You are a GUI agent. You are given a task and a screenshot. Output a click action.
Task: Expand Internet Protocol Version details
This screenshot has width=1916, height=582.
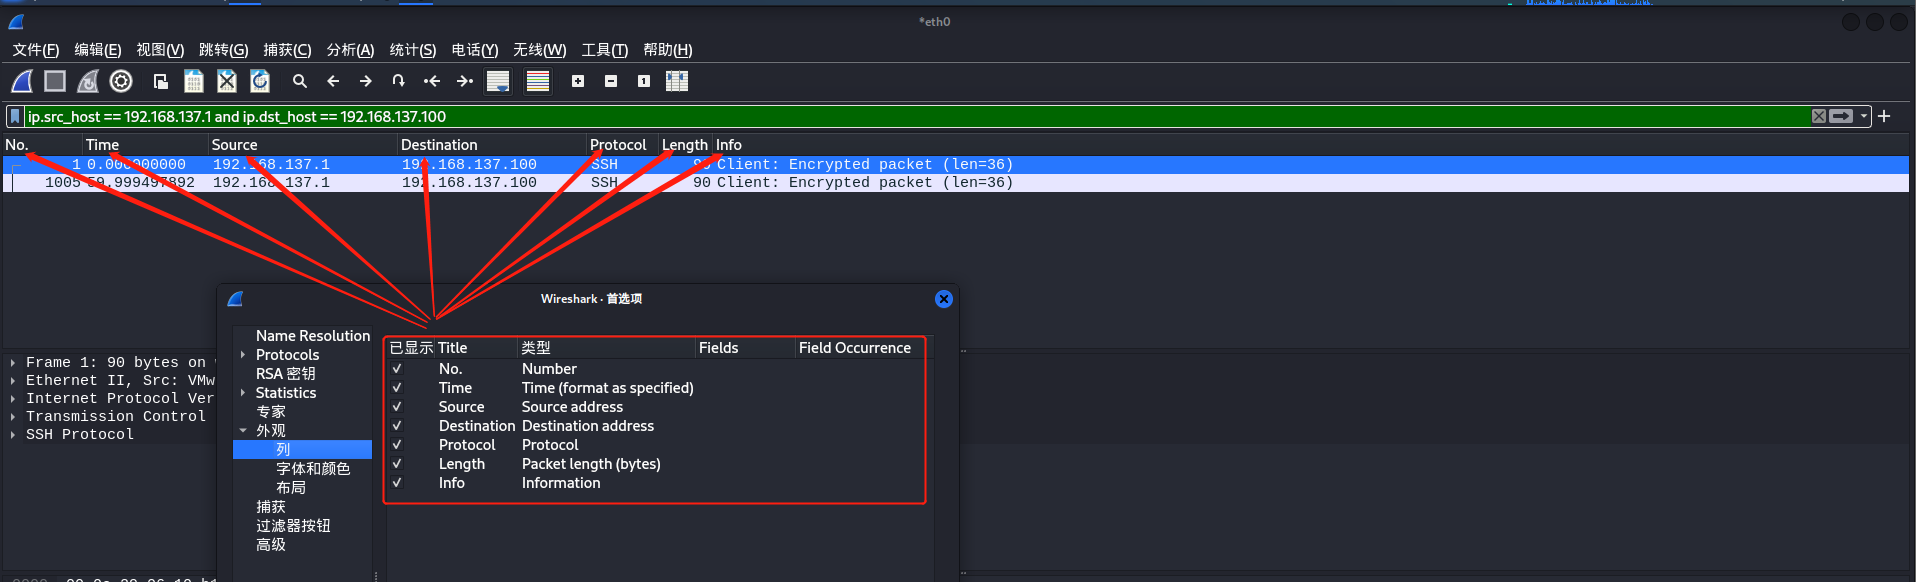(12, 399)
